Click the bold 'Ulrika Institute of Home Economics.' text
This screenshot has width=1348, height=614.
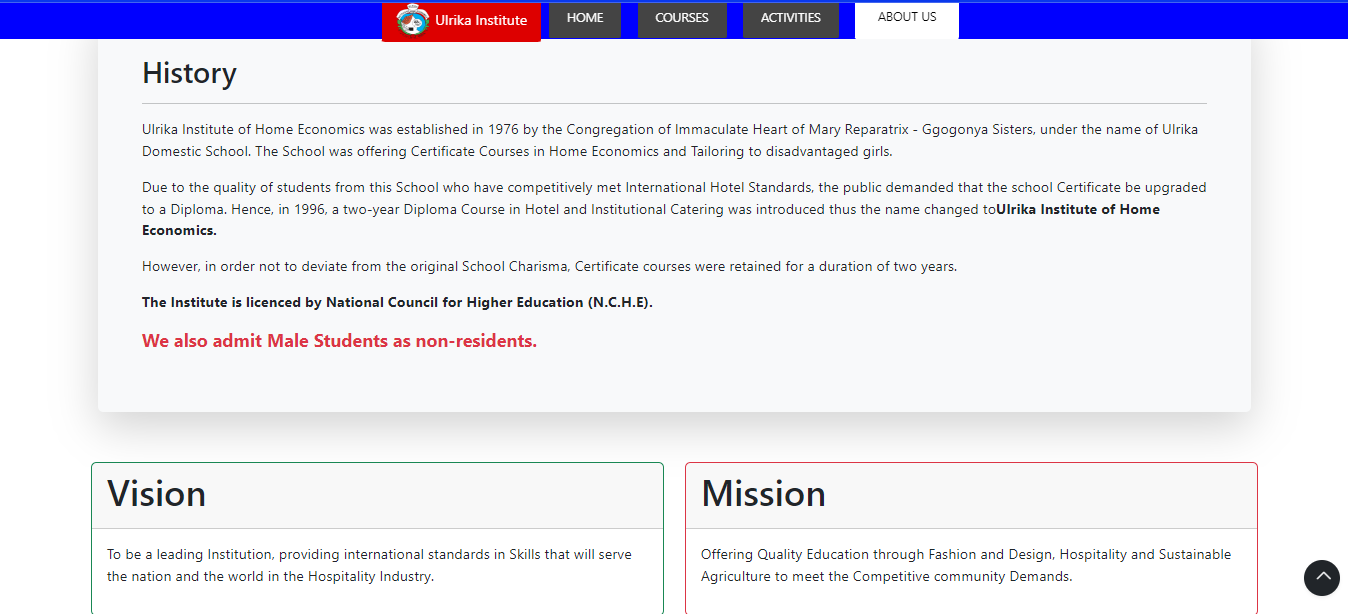[651, 219]
